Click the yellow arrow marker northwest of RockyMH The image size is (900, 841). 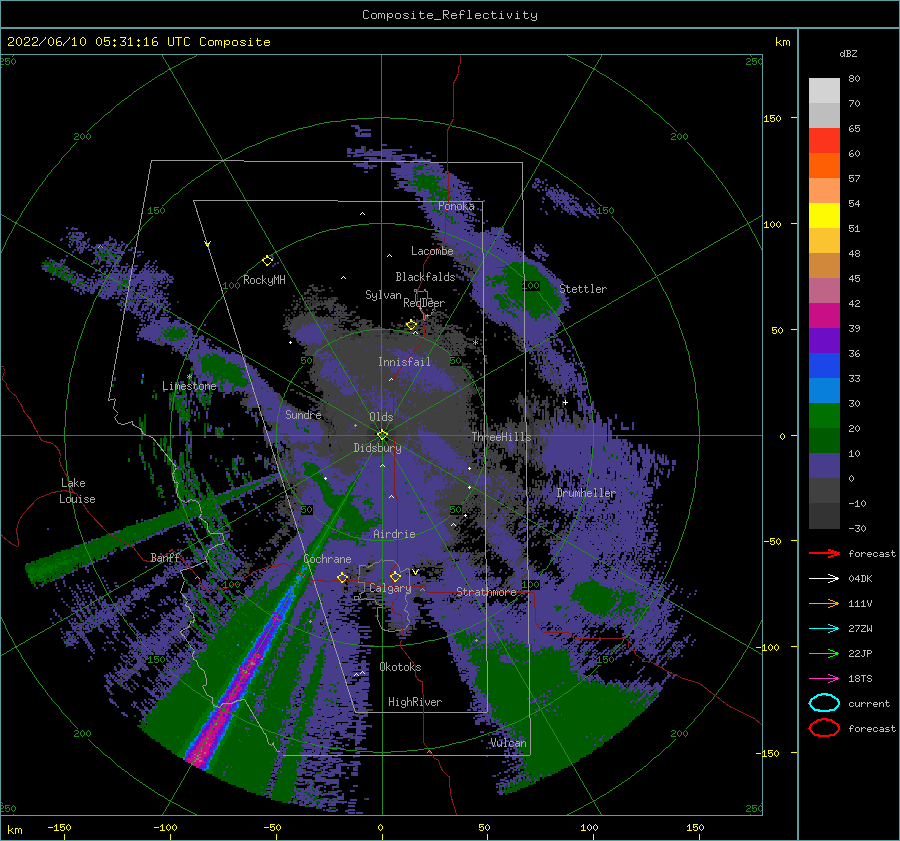208,244
